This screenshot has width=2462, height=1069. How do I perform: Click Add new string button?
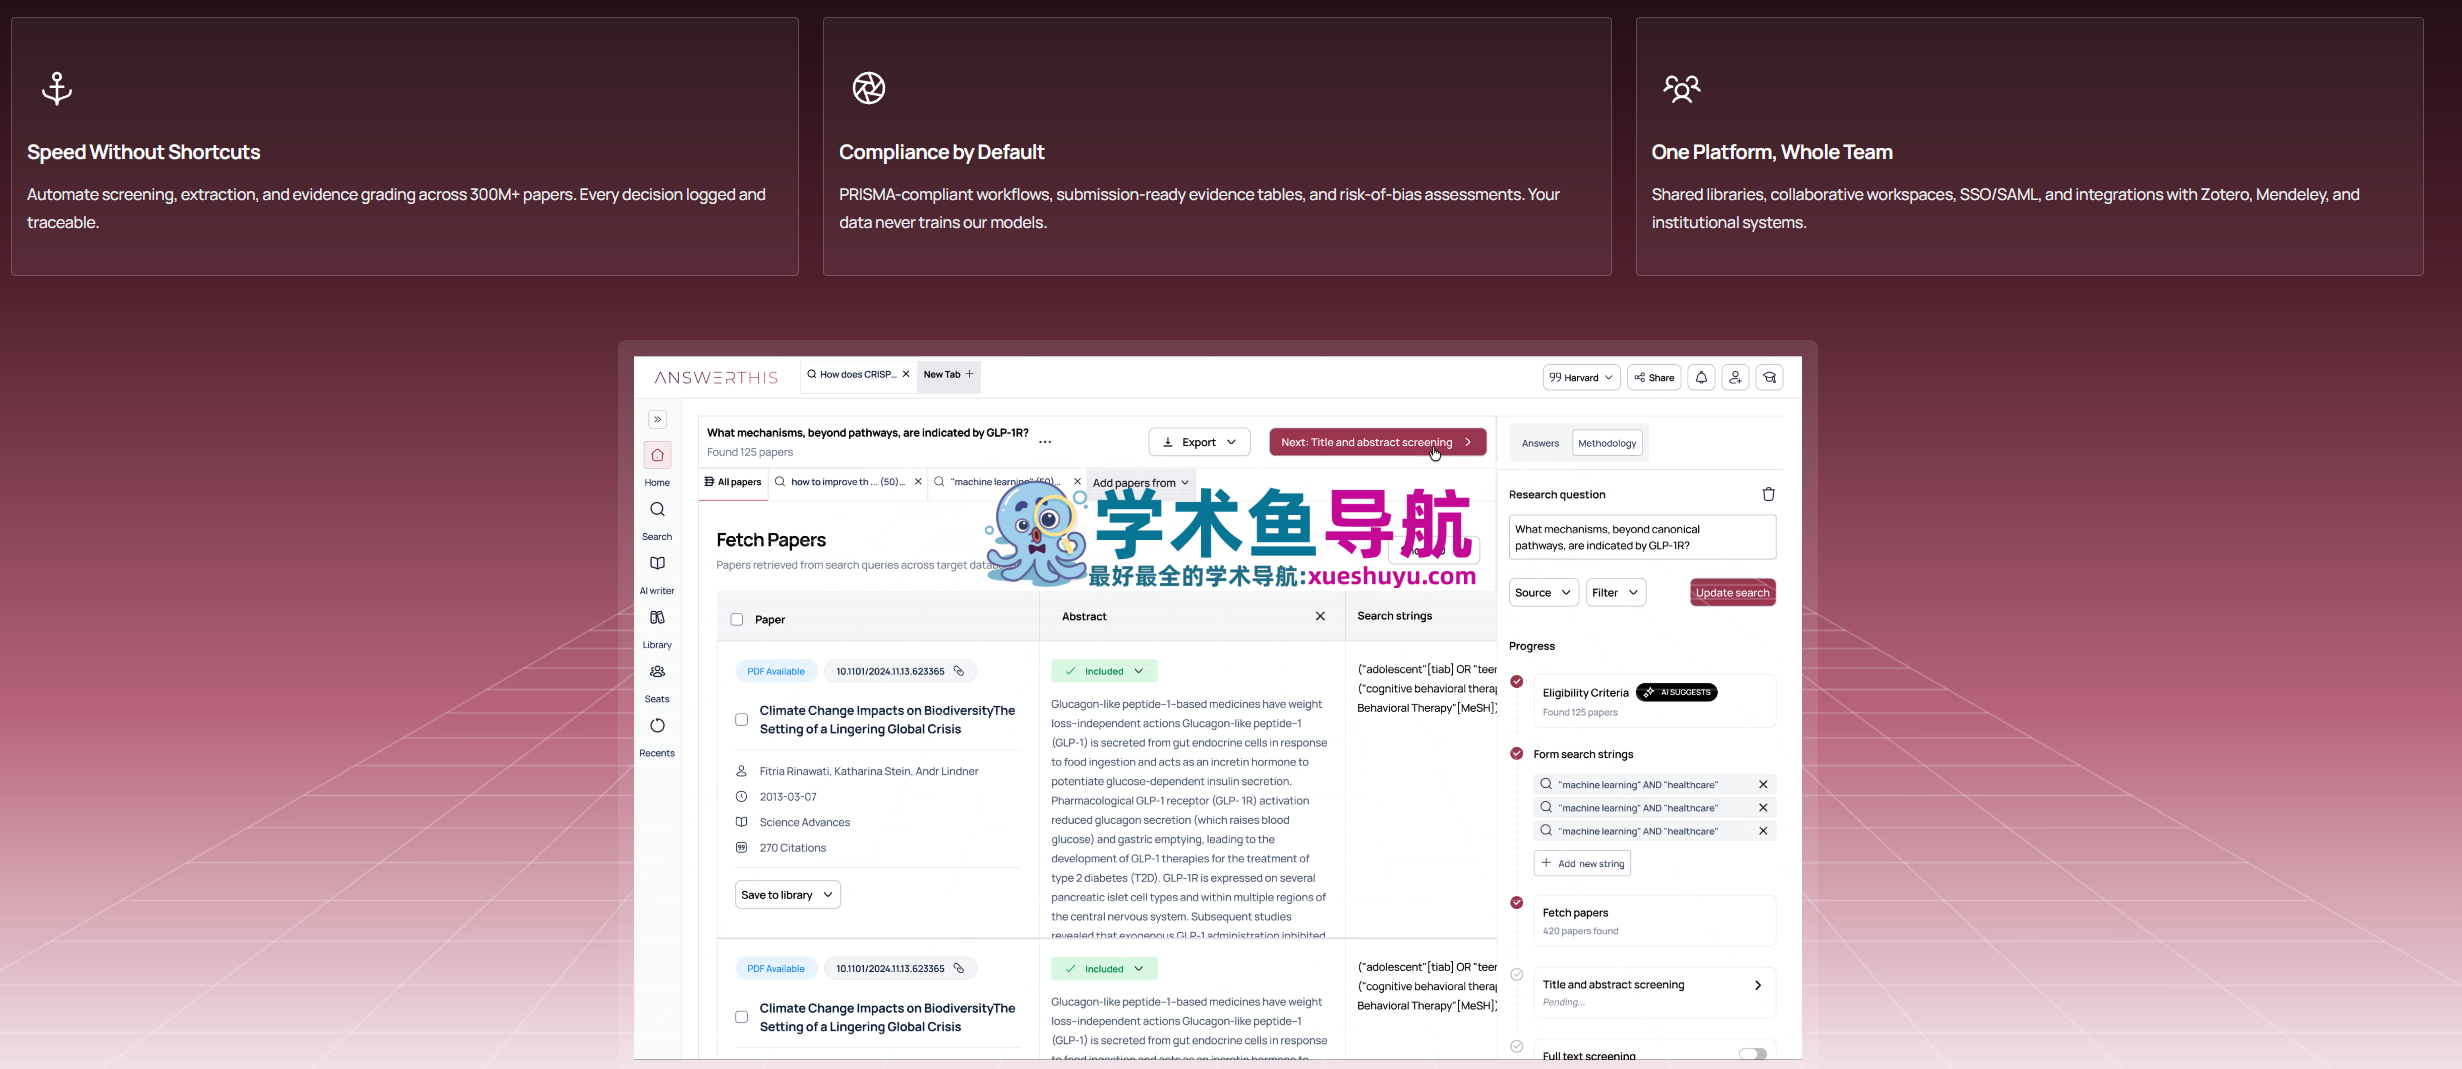1582,863
